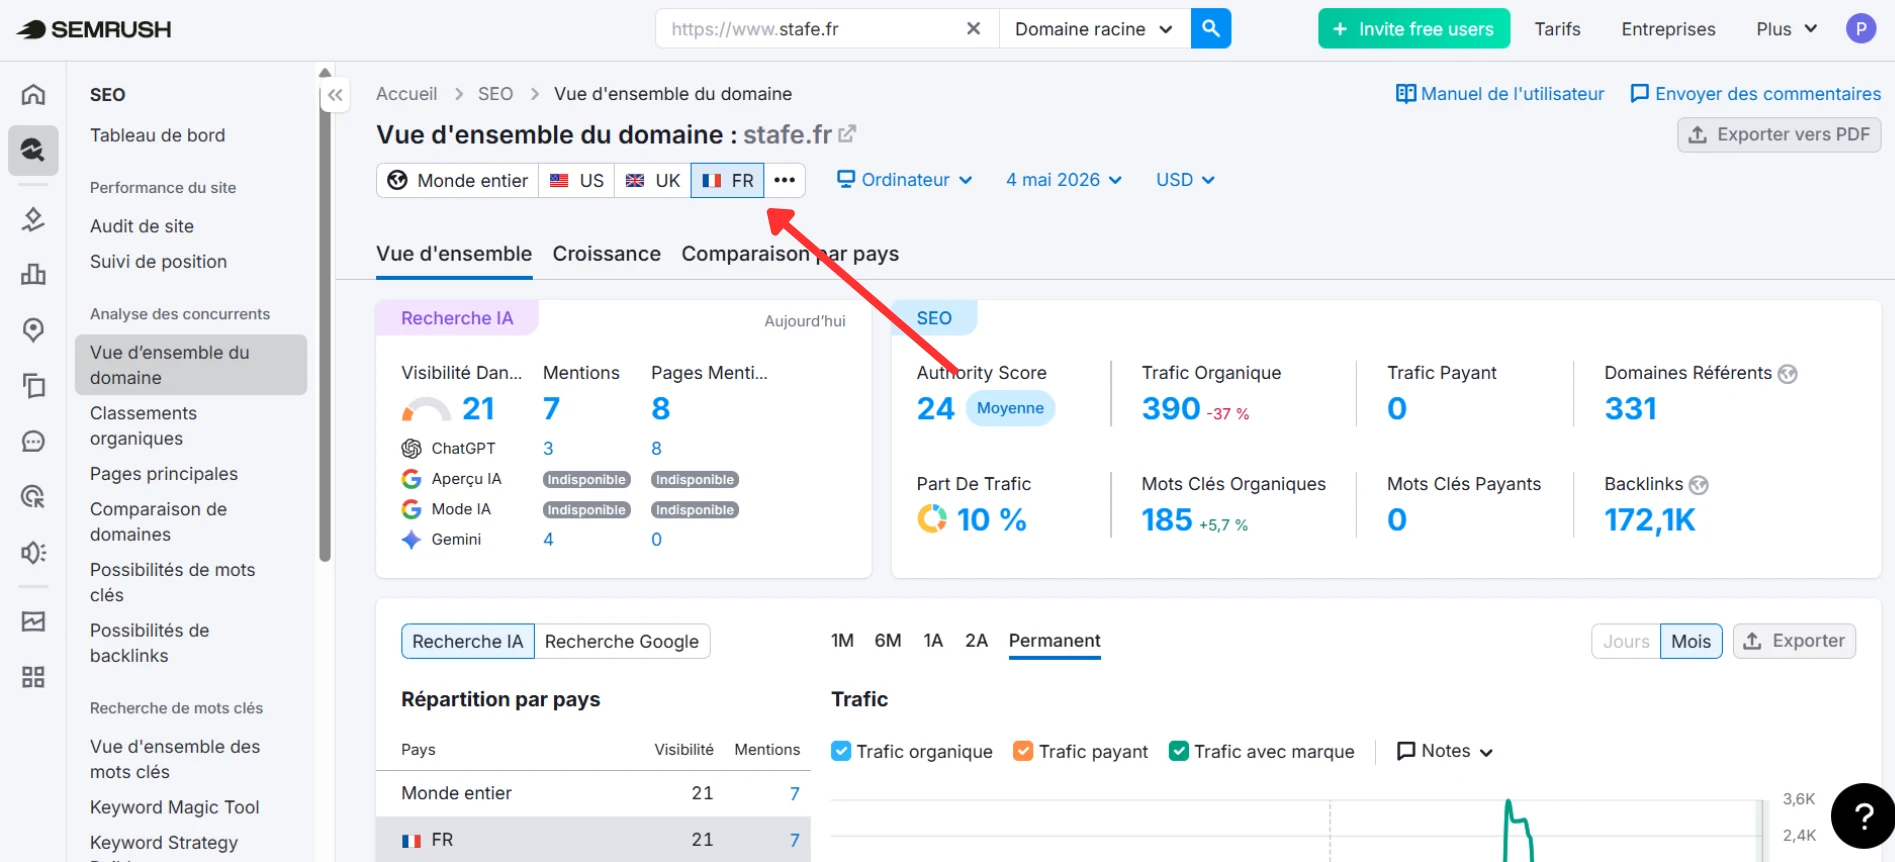
Task: Open stafe.fr external link icon
Action: click(847, 133)
